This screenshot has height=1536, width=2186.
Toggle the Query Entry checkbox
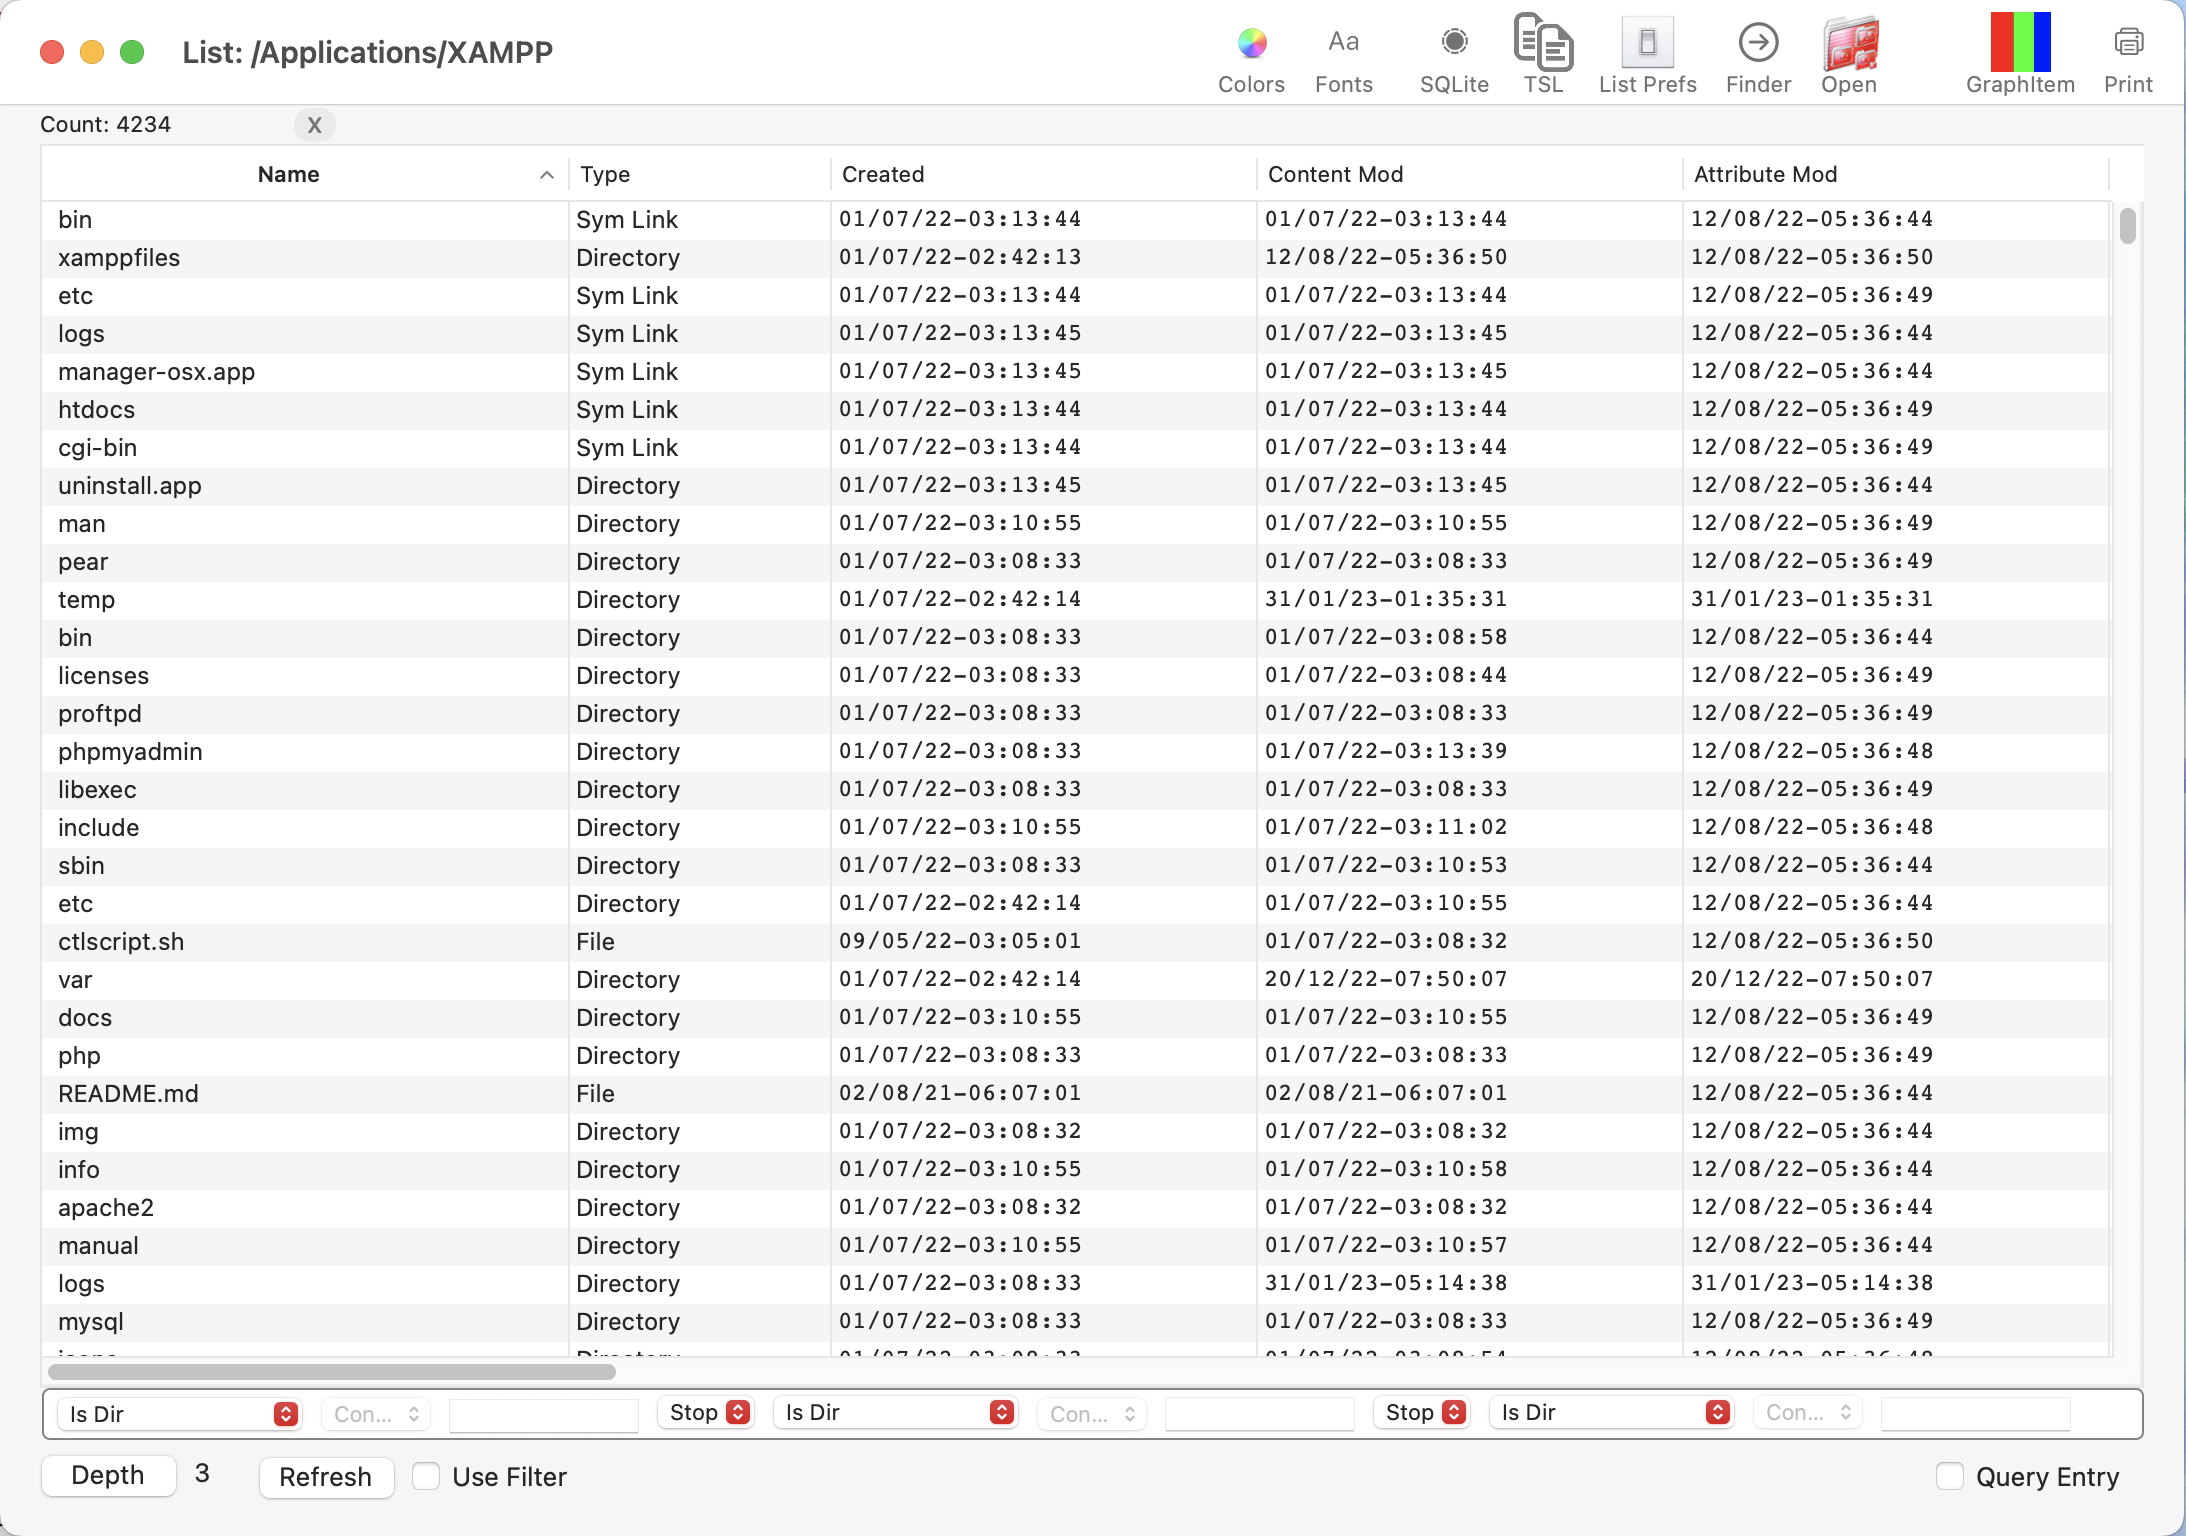(1950, 1476)
